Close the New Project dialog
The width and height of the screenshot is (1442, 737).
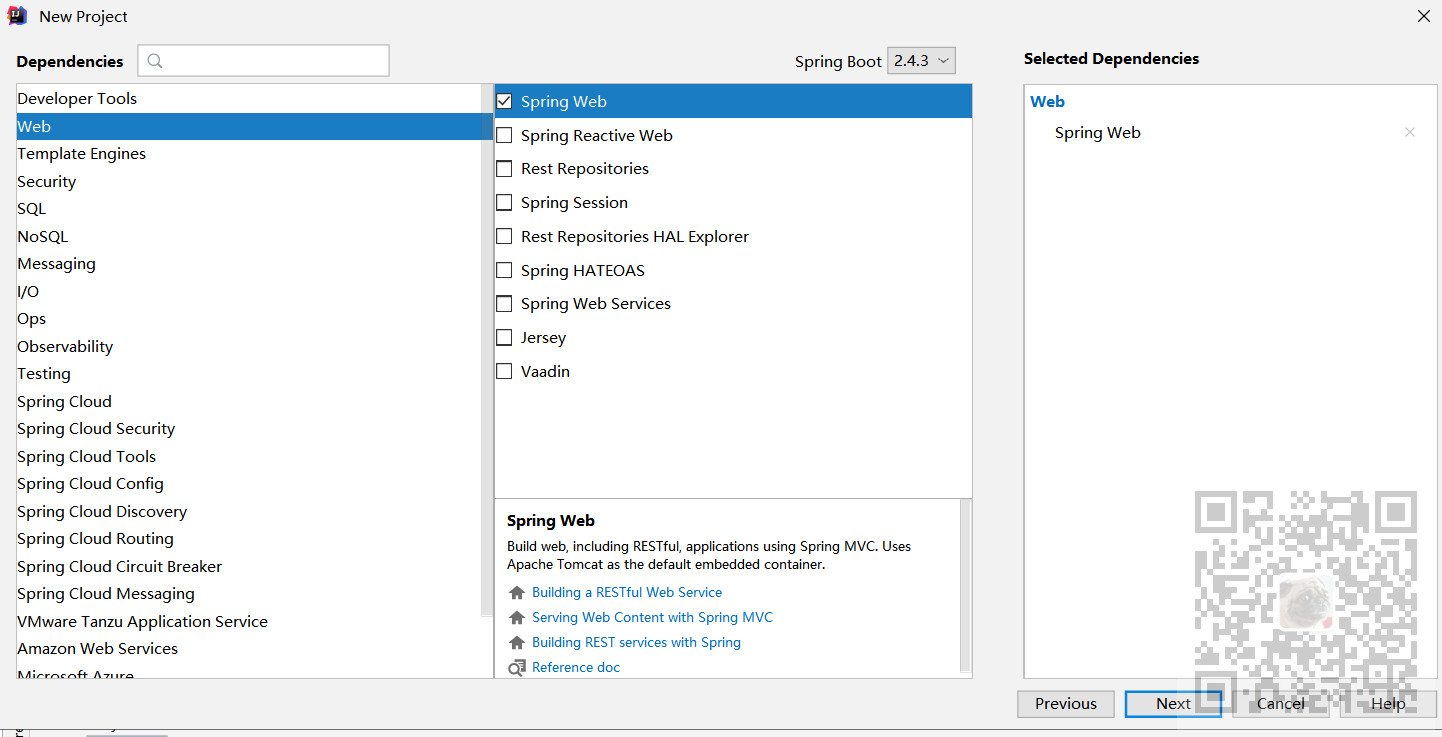tap(1424, 16)
